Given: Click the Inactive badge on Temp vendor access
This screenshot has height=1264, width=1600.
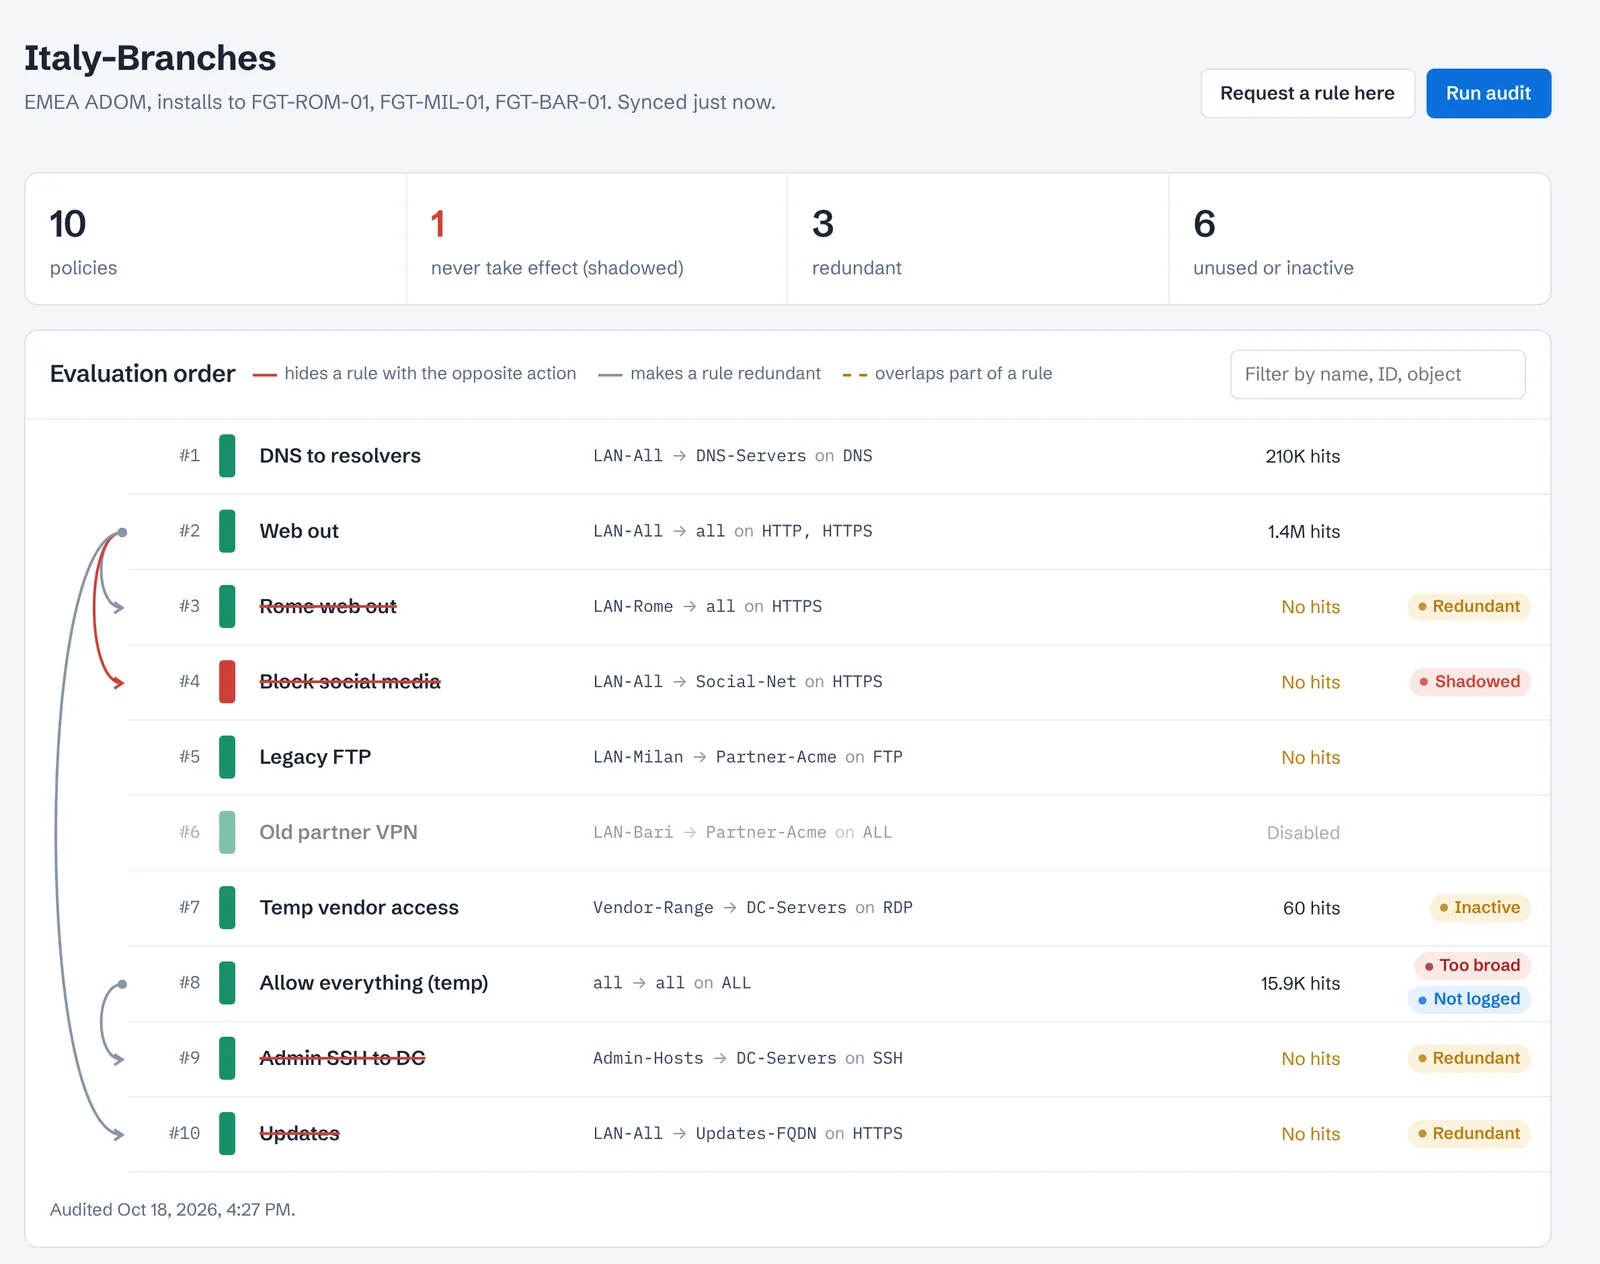Looking at the screenshot, I should (1480, 908).
